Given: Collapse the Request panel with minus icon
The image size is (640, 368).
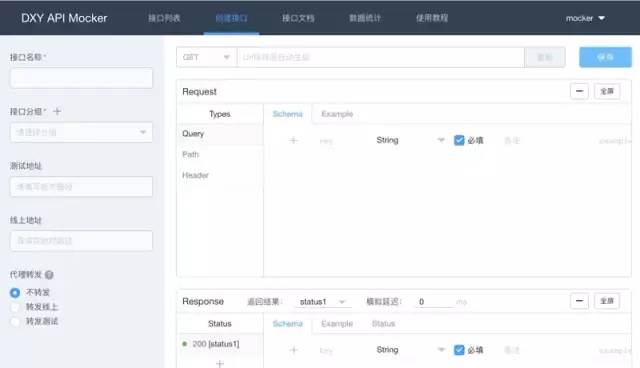Looking at the screenshot, I should coord(579,91).
